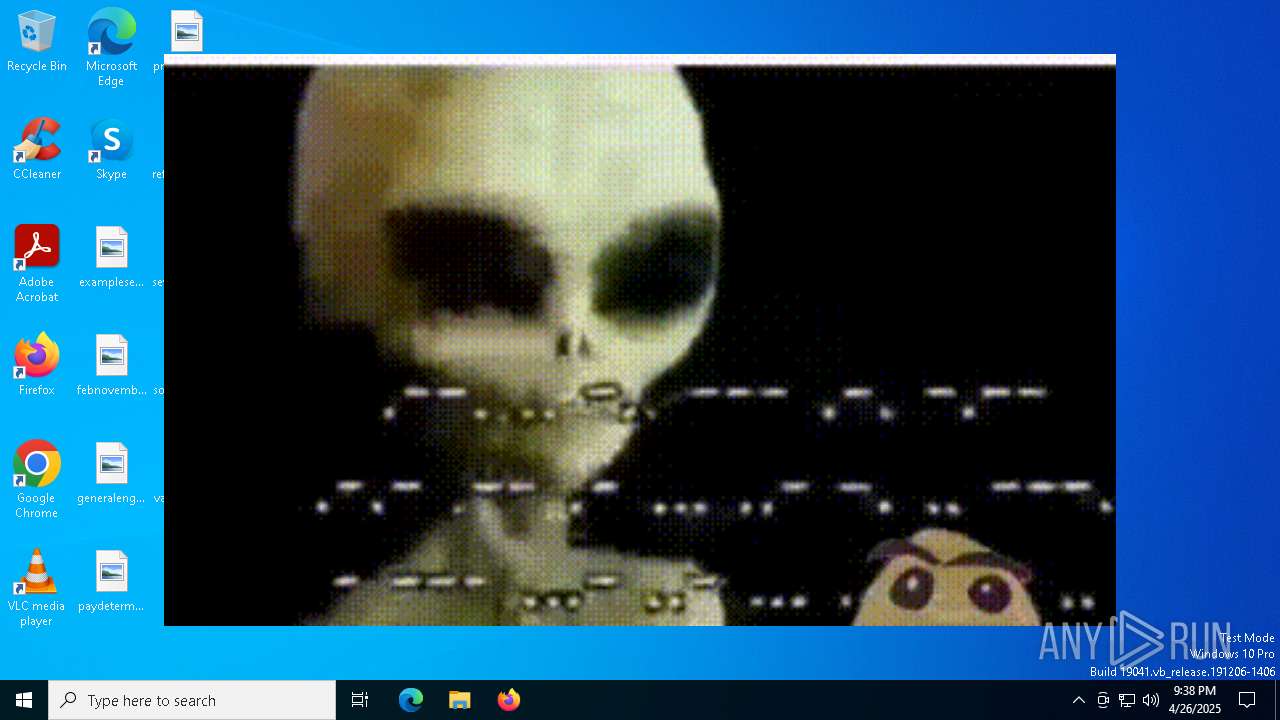1280x720 pixels.
Task: Open Firefox from the taskbar
Action: point(509,700)
